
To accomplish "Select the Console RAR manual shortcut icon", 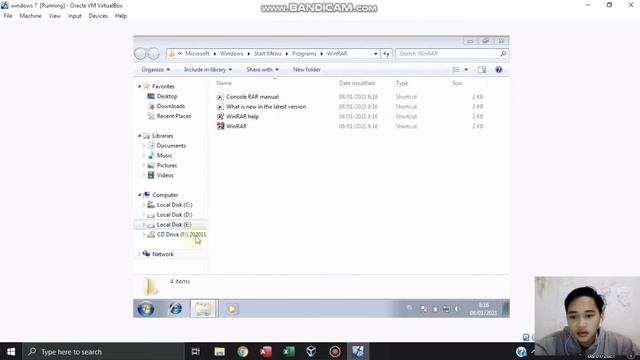I will (220, 97).
